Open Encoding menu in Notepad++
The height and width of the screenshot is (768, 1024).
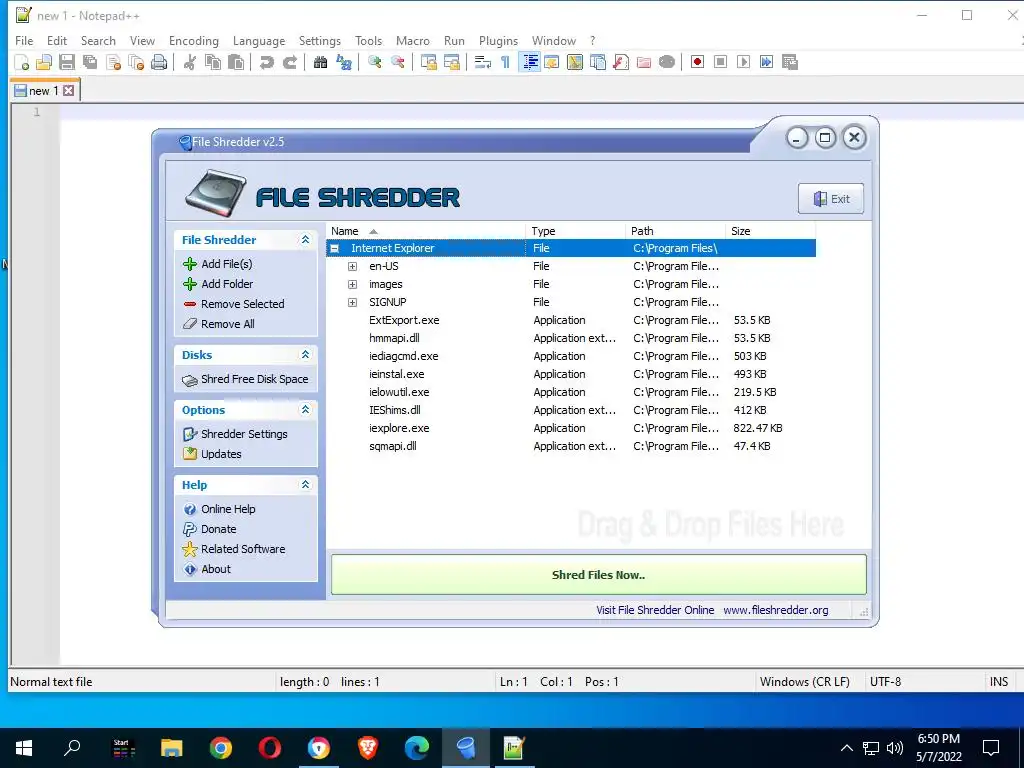click(194, 40)
